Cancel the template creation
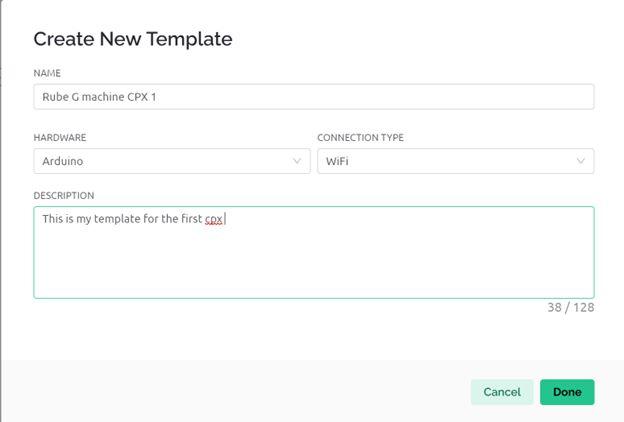Screen dimensions: 624x422 coord(502,392)
